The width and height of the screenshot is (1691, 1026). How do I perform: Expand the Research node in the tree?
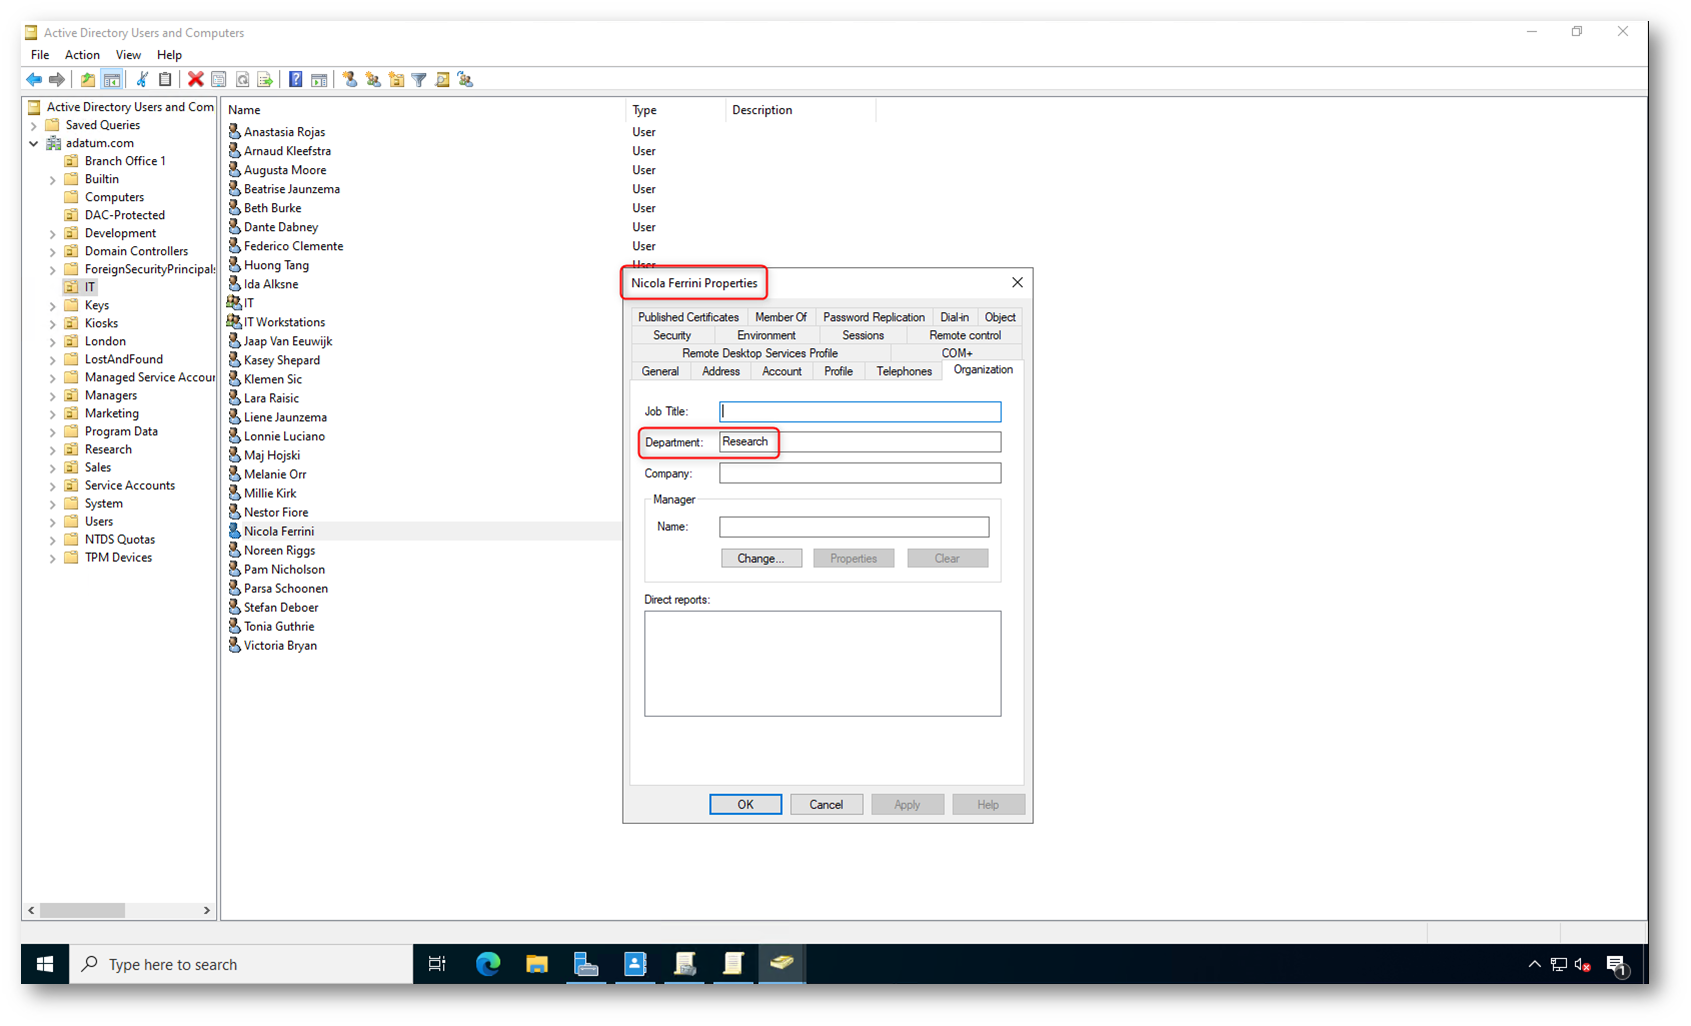pyautogui.click(x=53, y=450)
